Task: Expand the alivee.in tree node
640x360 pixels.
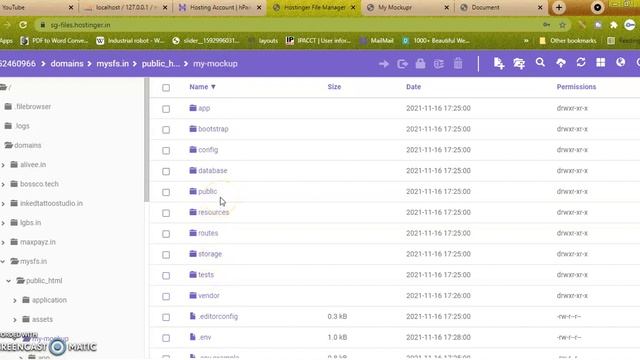Action: pos(3,165)
